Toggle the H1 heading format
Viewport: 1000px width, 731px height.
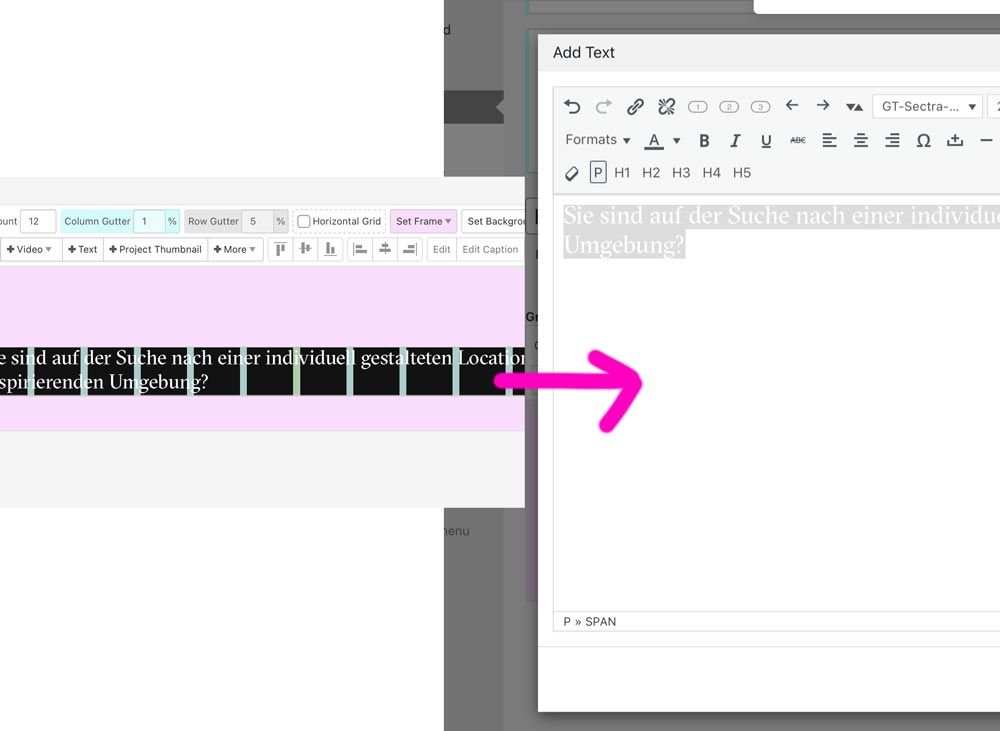point(622,173)
